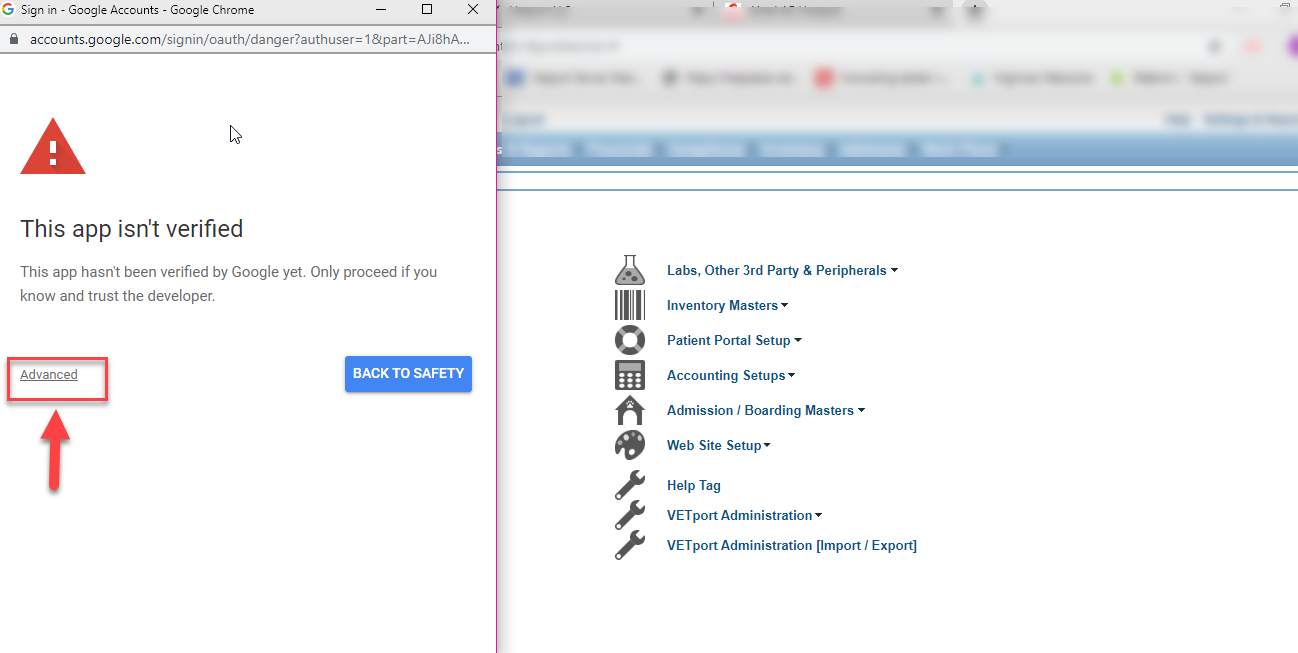1298x653 pixels.
Task: Click the wrench icon beside VETport Administration [Import / Export]
Action: (629, 545)
